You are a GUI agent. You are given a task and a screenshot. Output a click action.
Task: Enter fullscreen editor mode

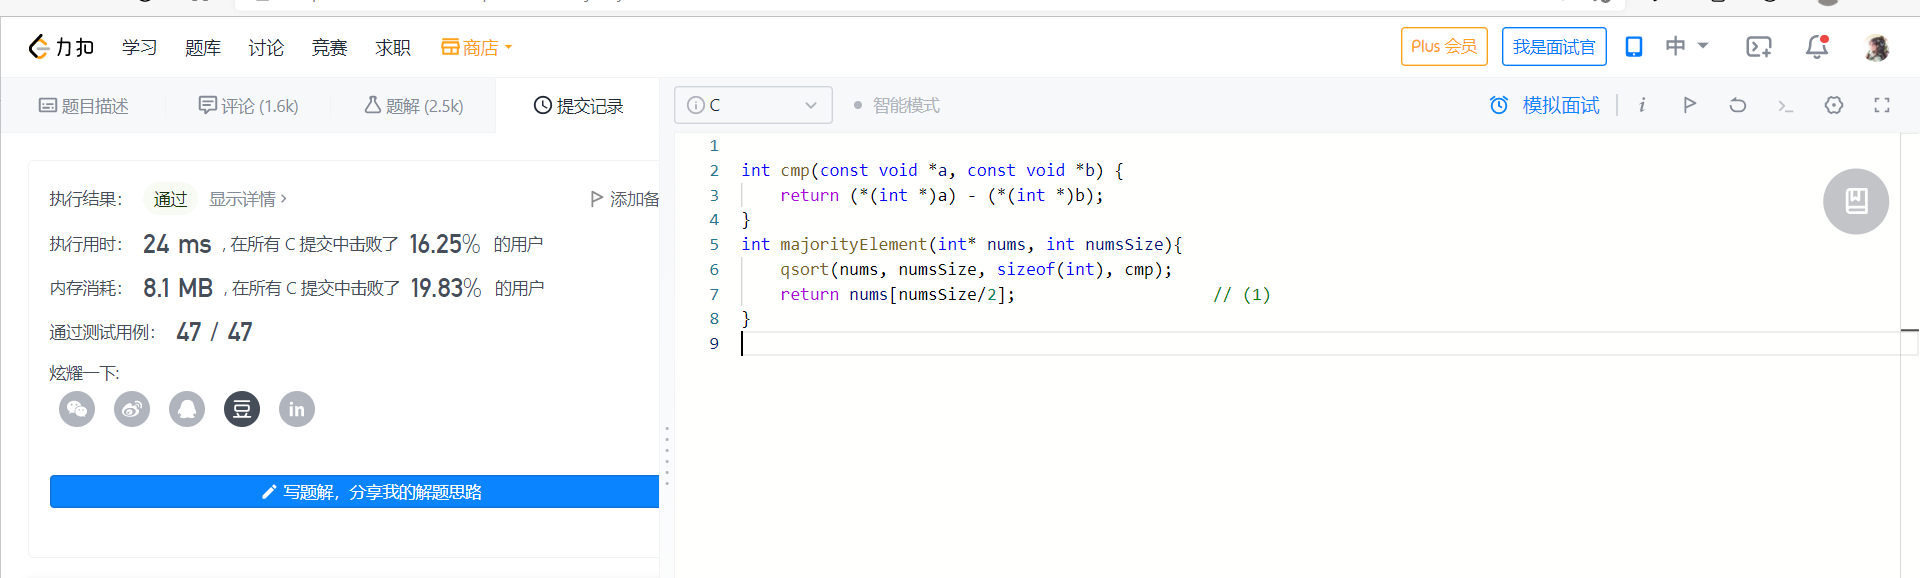click(x=1881, y=105)
